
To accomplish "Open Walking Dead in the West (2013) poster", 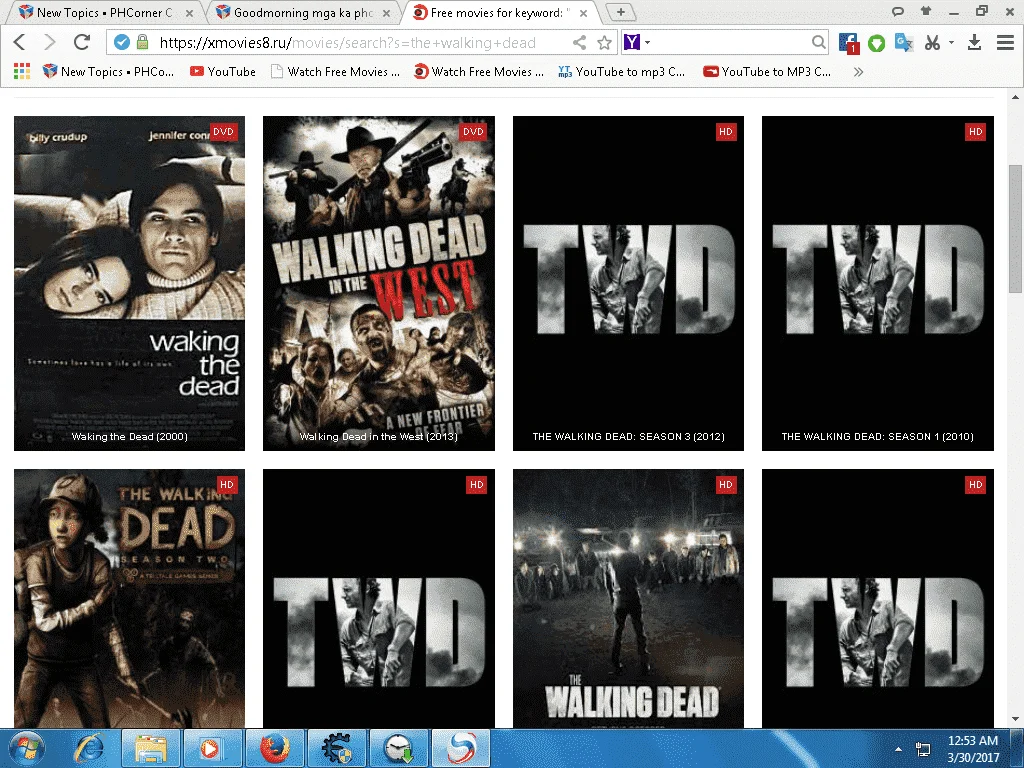I will [x=379, y=283].
